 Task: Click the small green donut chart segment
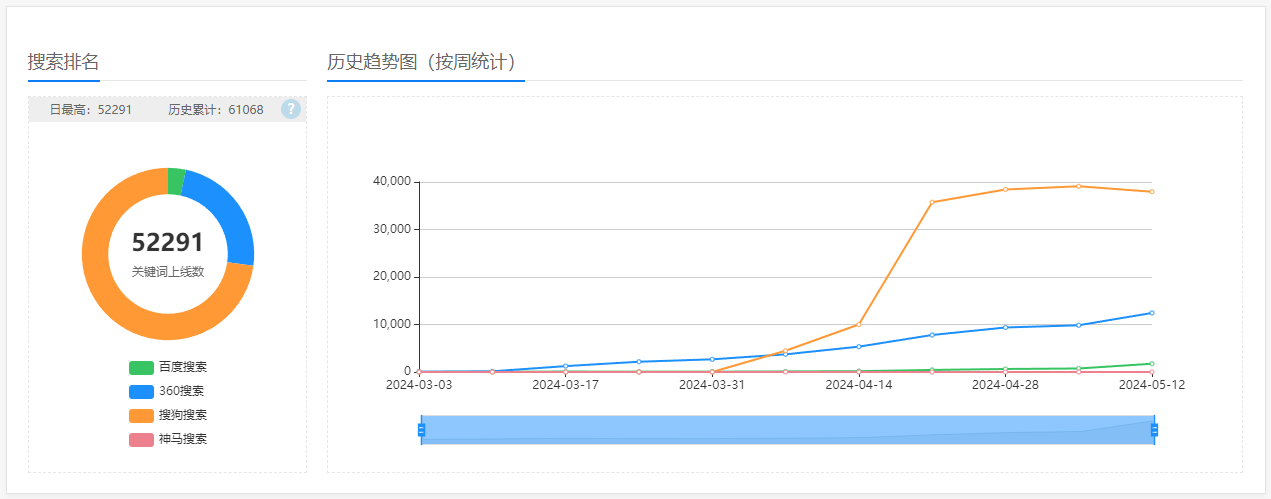click(176, 181)
